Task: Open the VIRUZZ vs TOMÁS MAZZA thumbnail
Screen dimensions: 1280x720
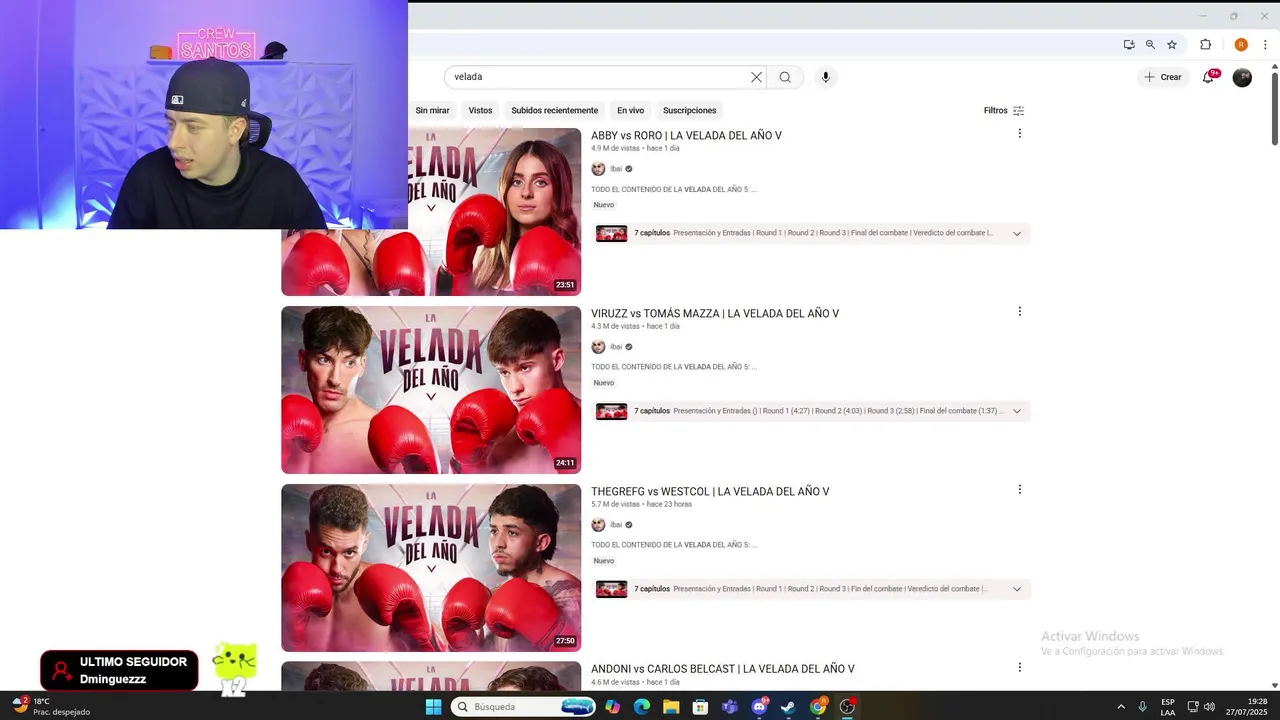Action: pos(431,390)
